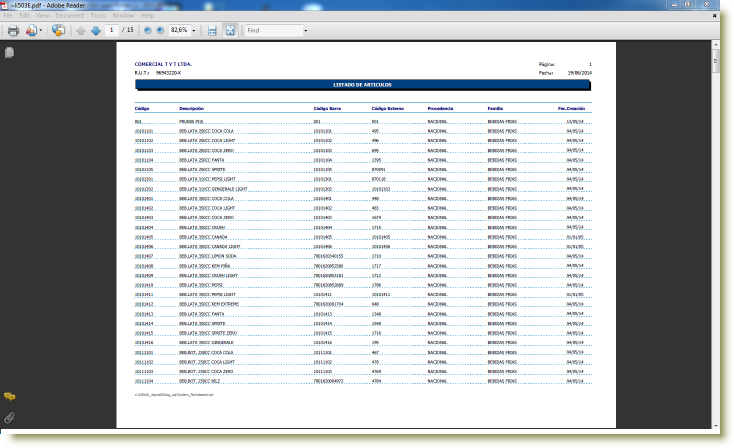The height and width of the screenshot is (448, 734).
Task: Click the Print icon in the toolbar
Action: [x=13, y=30]
